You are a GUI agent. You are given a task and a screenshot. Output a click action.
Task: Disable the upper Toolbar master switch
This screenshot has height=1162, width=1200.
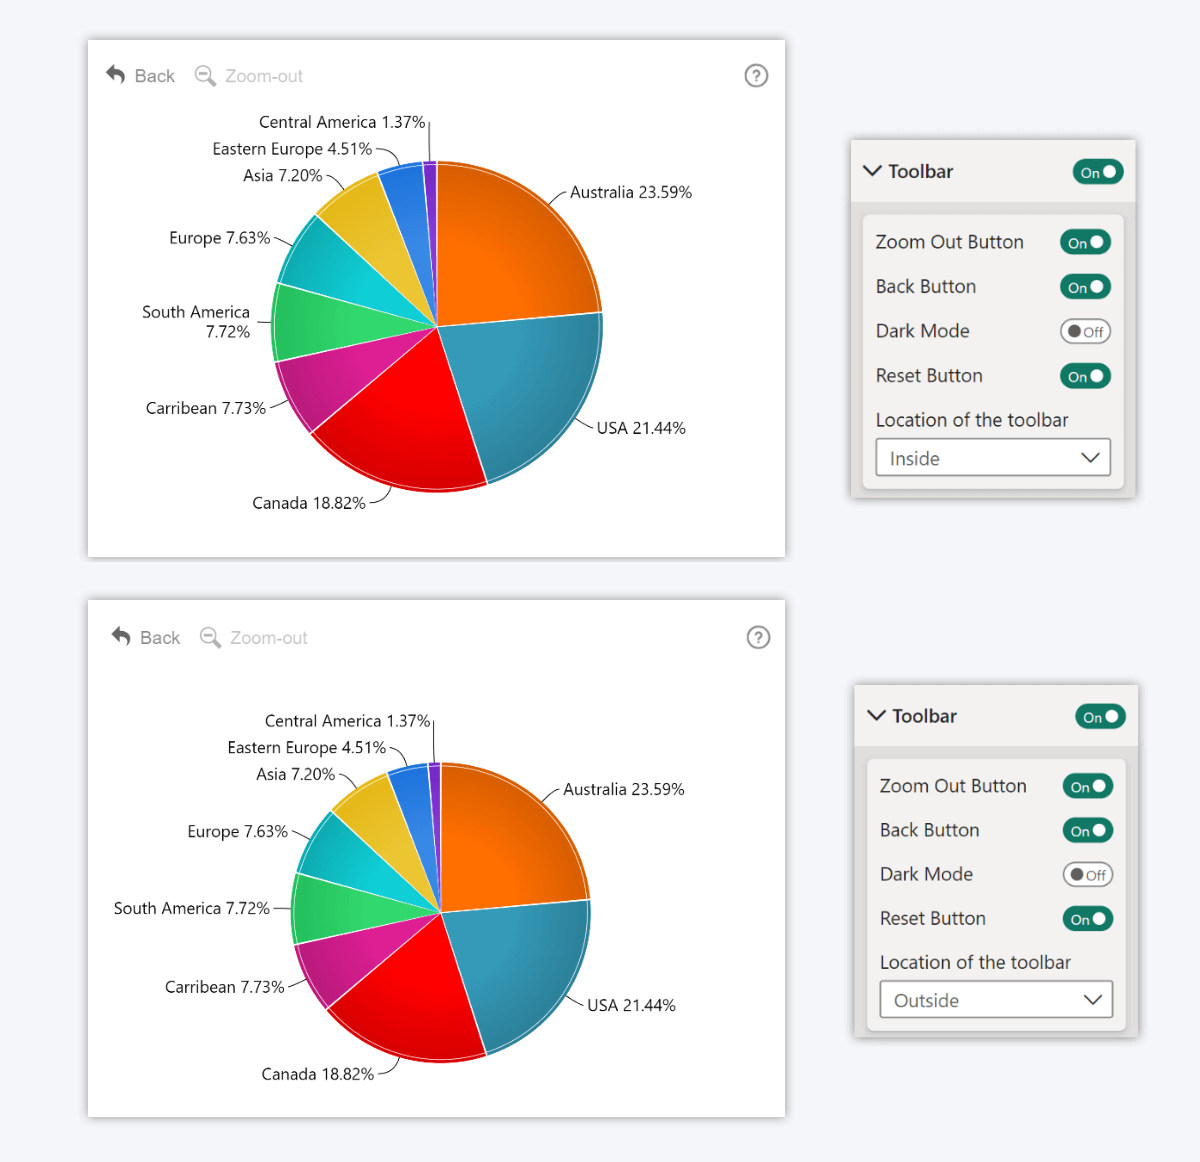point(1097,172)
